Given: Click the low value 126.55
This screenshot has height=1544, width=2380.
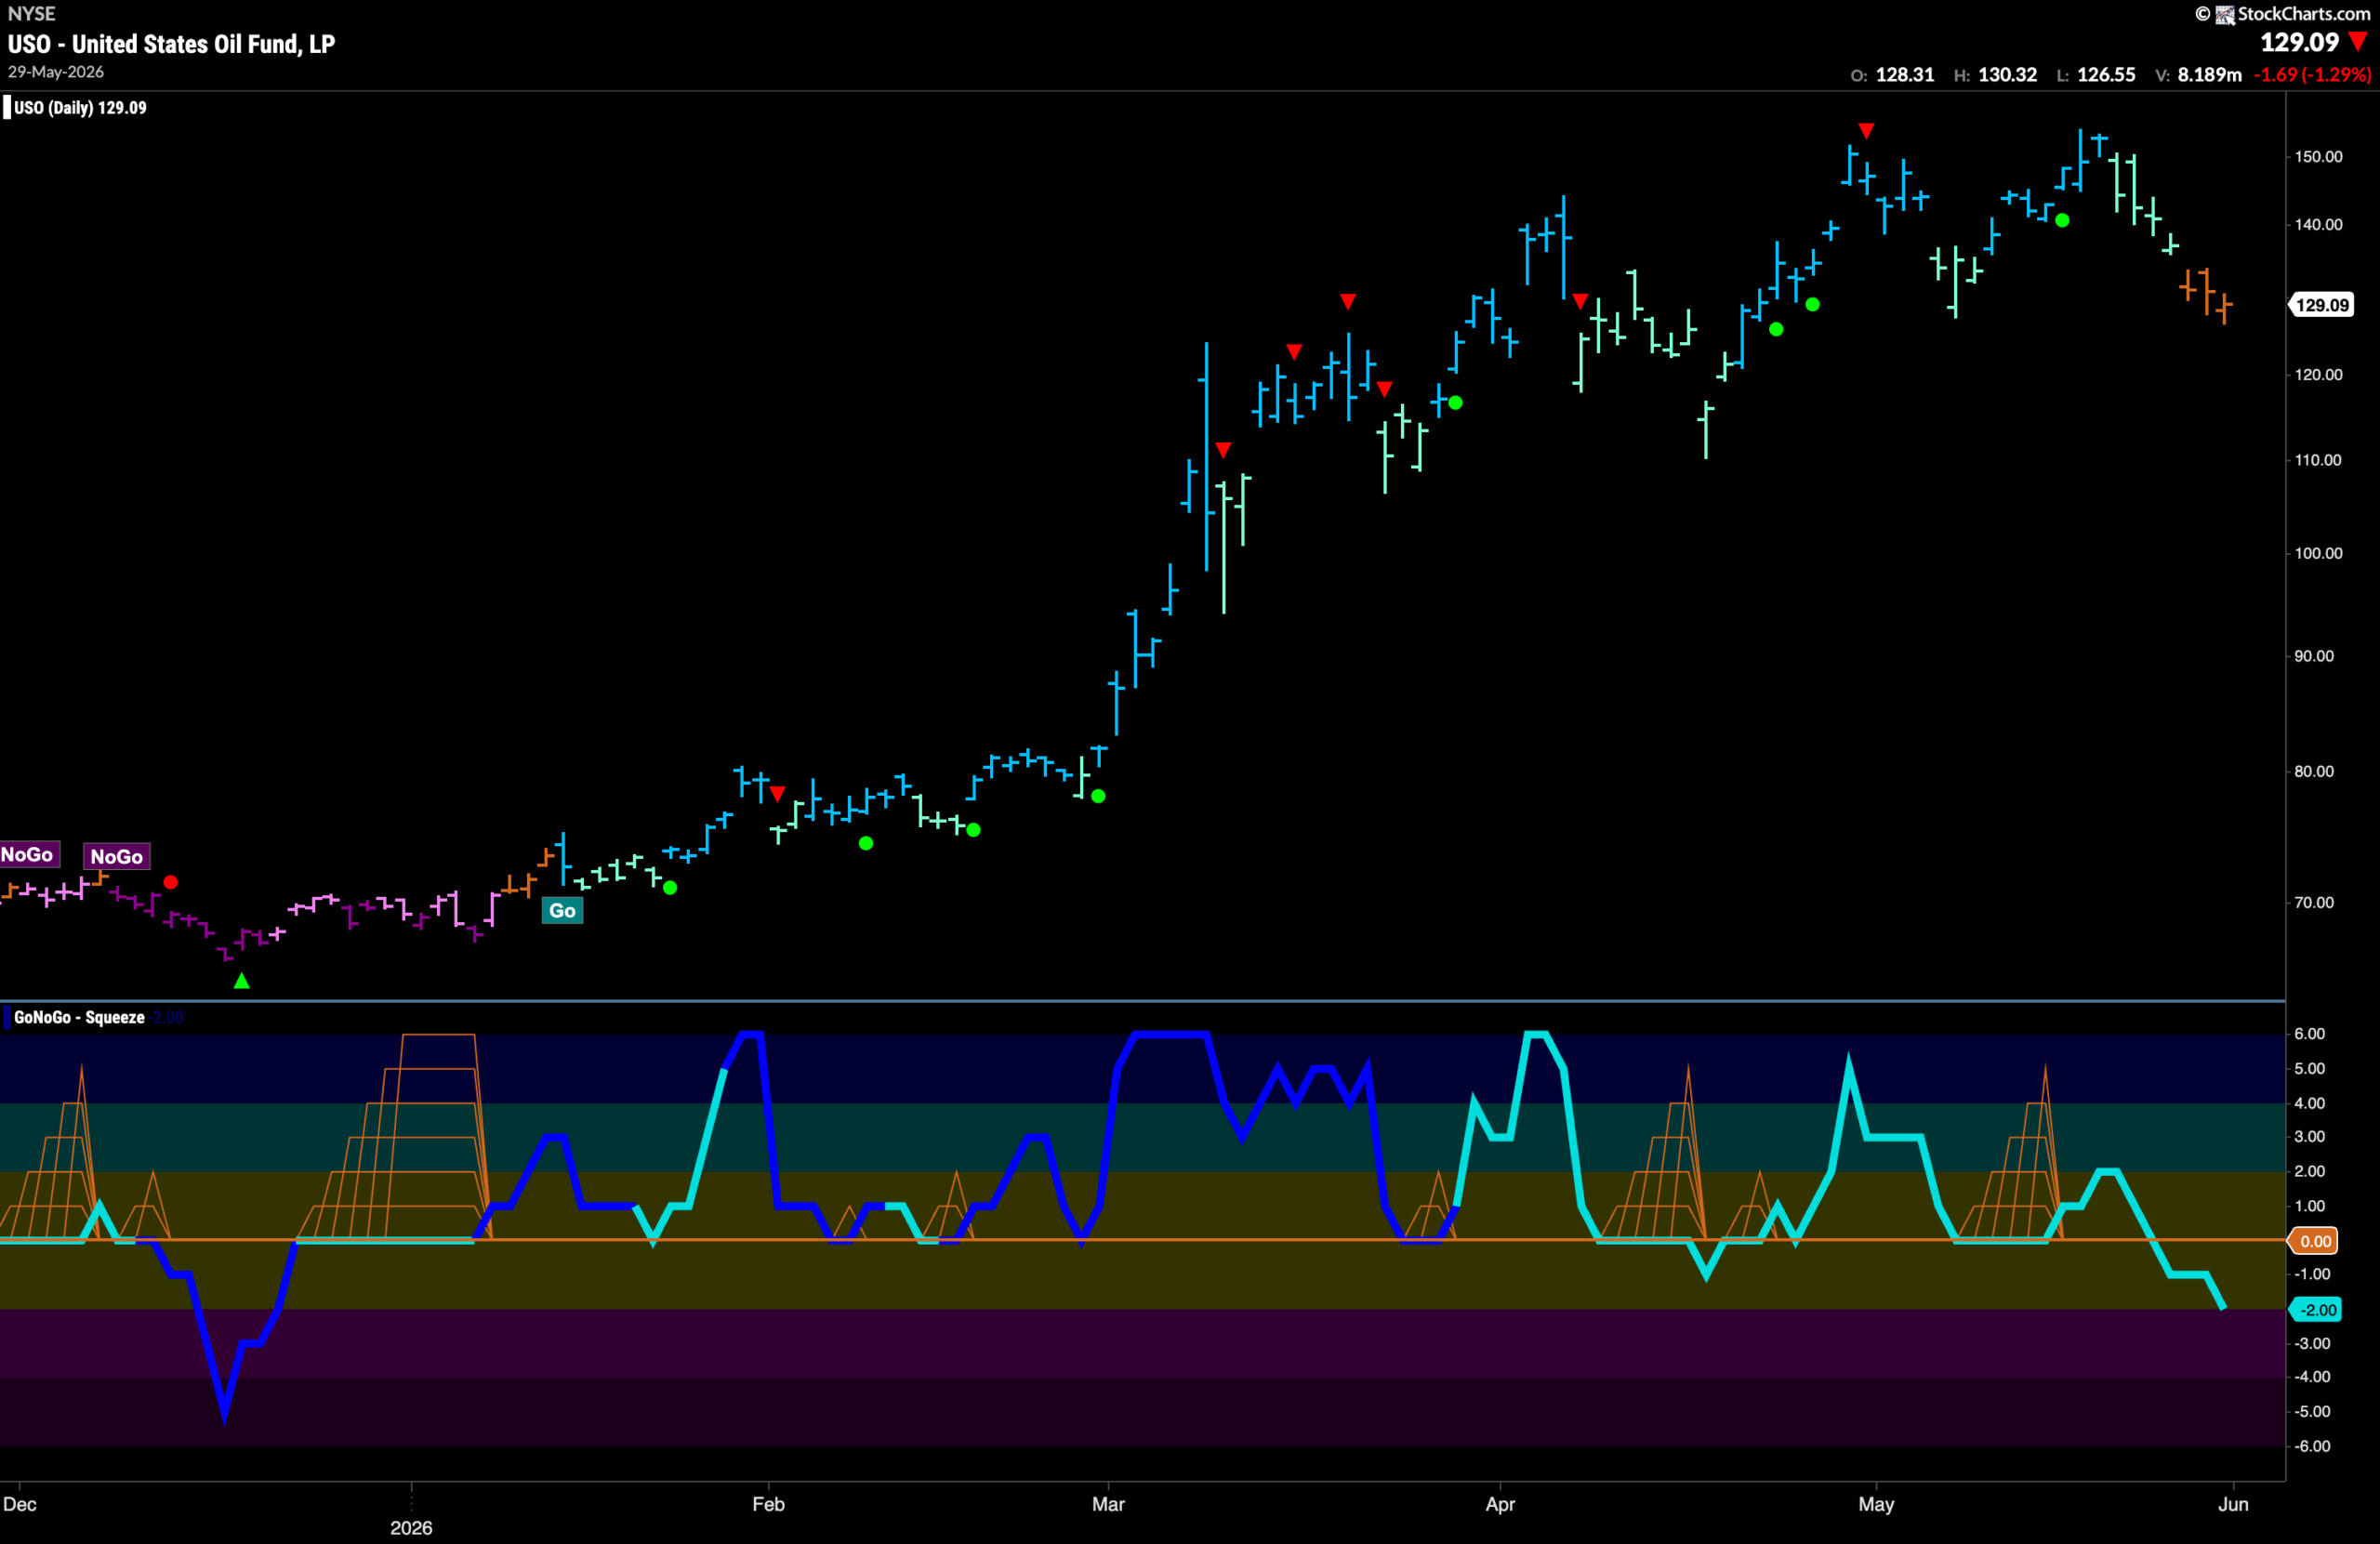Looking at the screenshot, I should point(2106,75).
